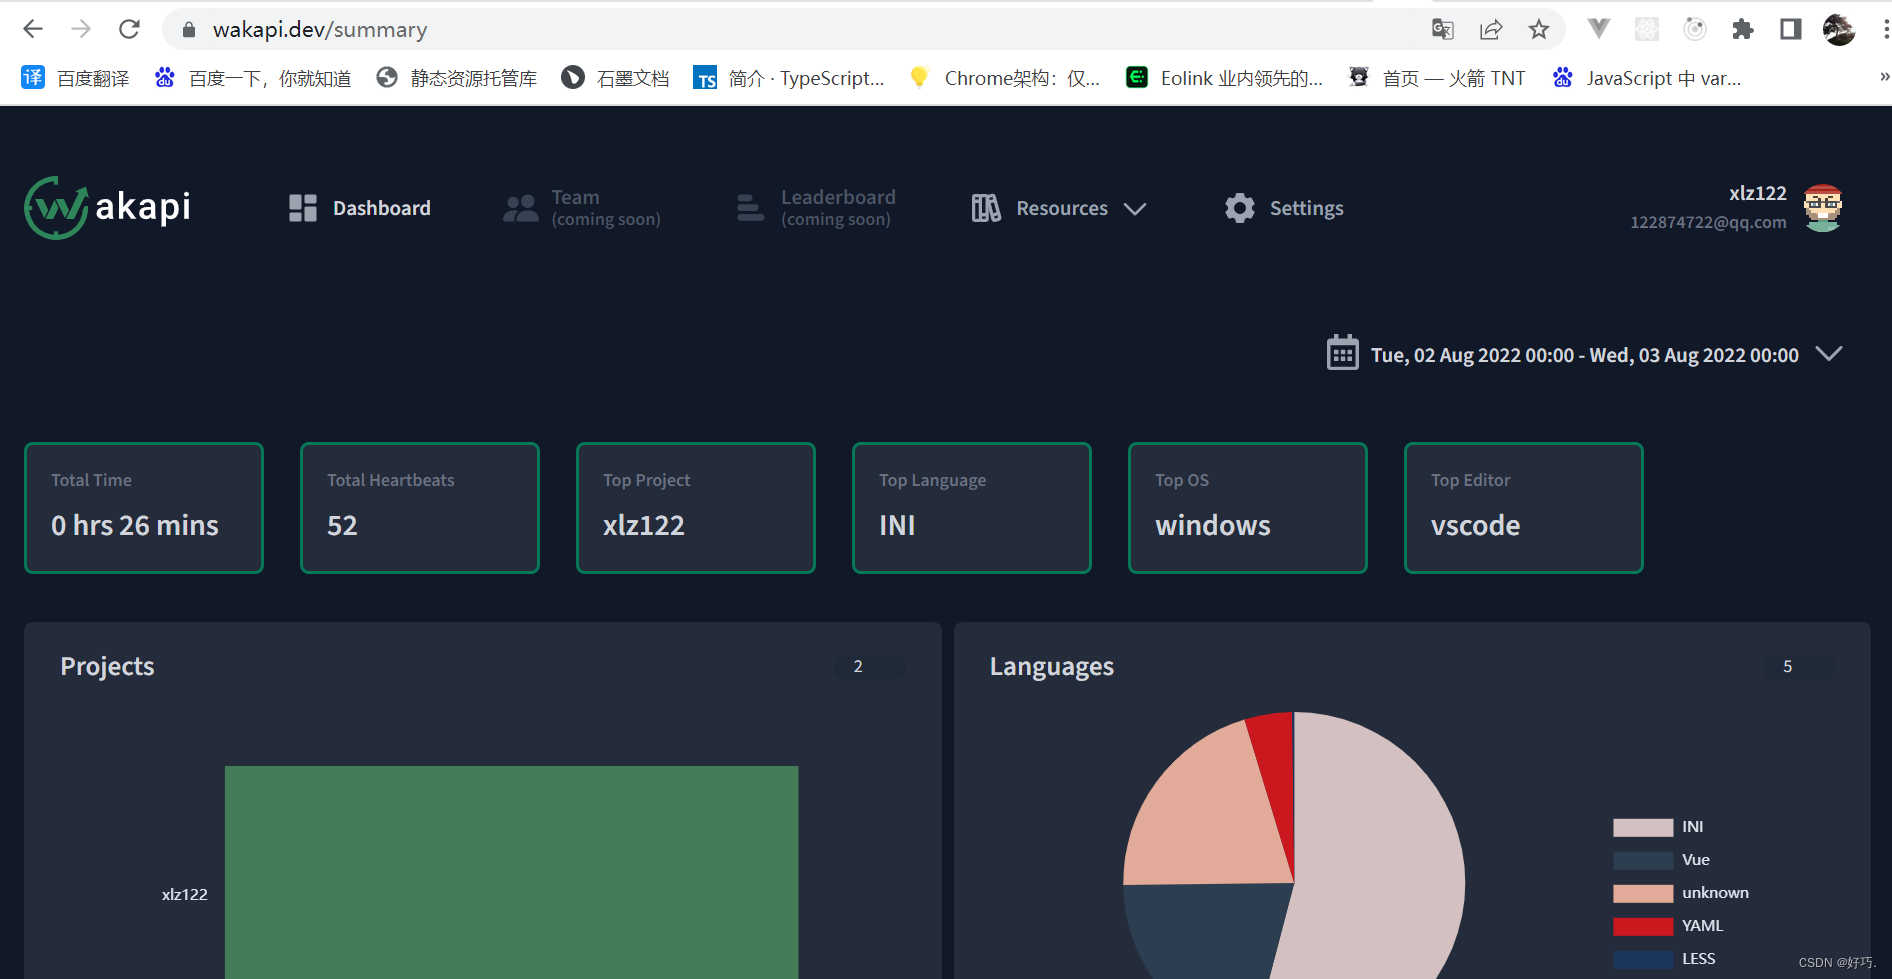This screenshot has width=1892, height=979.
Task: Bookmark this page with star
Action: [1539, 29]
